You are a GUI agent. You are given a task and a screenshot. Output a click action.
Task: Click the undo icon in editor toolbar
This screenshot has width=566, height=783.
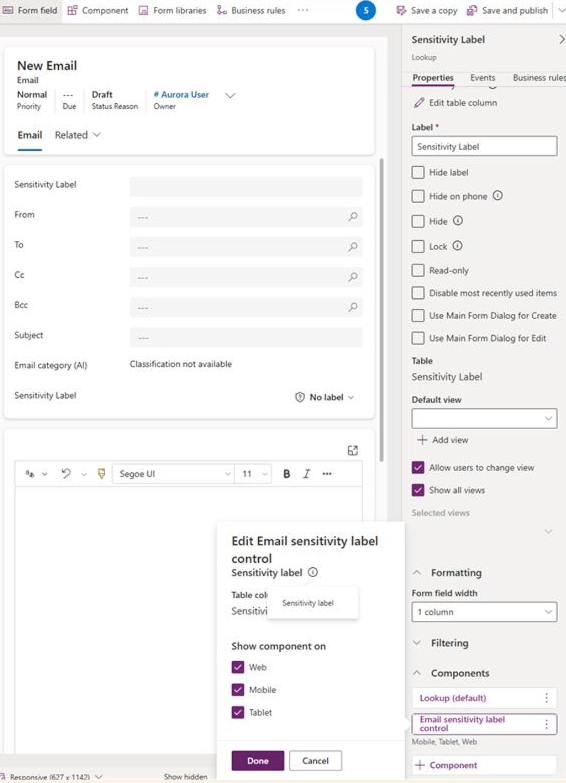point(65,474)
